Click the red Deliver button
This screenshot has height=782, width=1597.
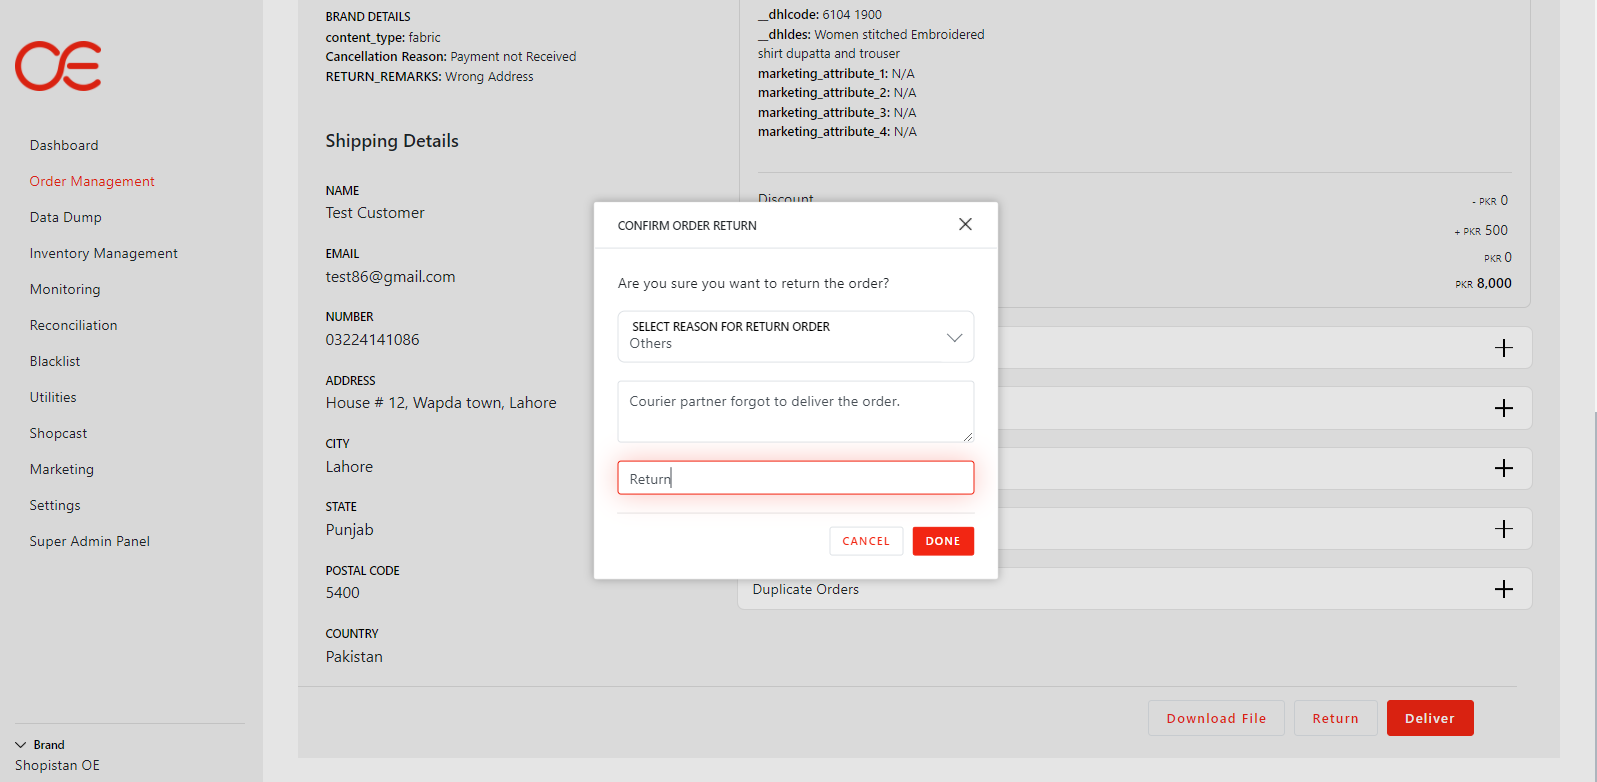pos(1429,718)
